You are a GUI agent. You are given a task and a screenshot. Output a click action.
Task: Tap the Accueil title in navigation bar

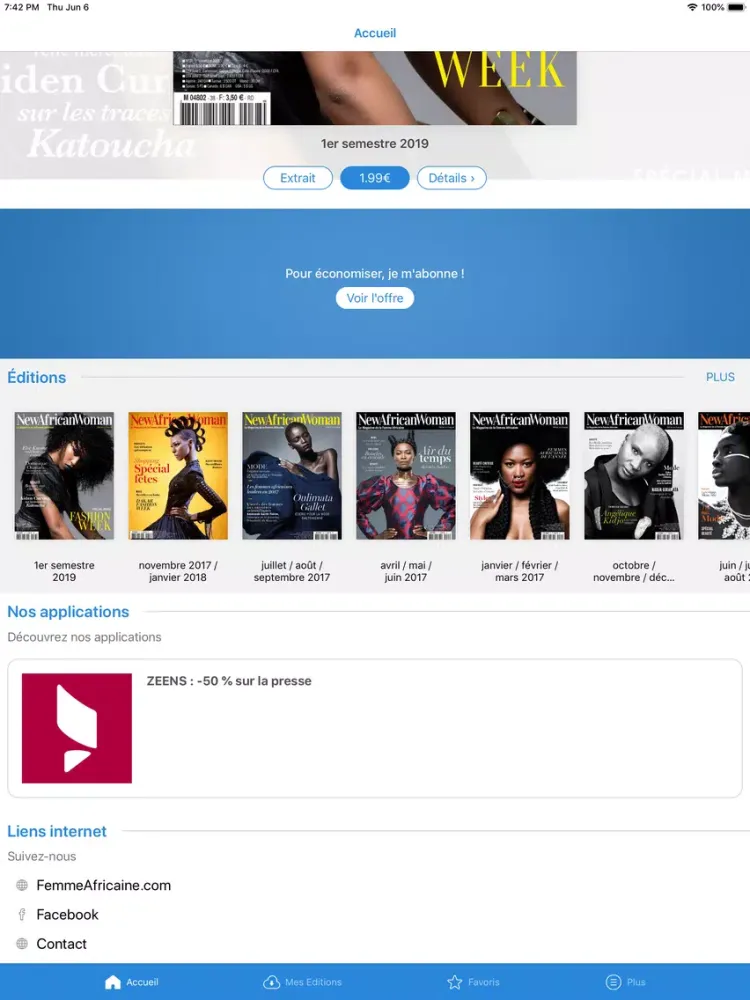(375, 33)
